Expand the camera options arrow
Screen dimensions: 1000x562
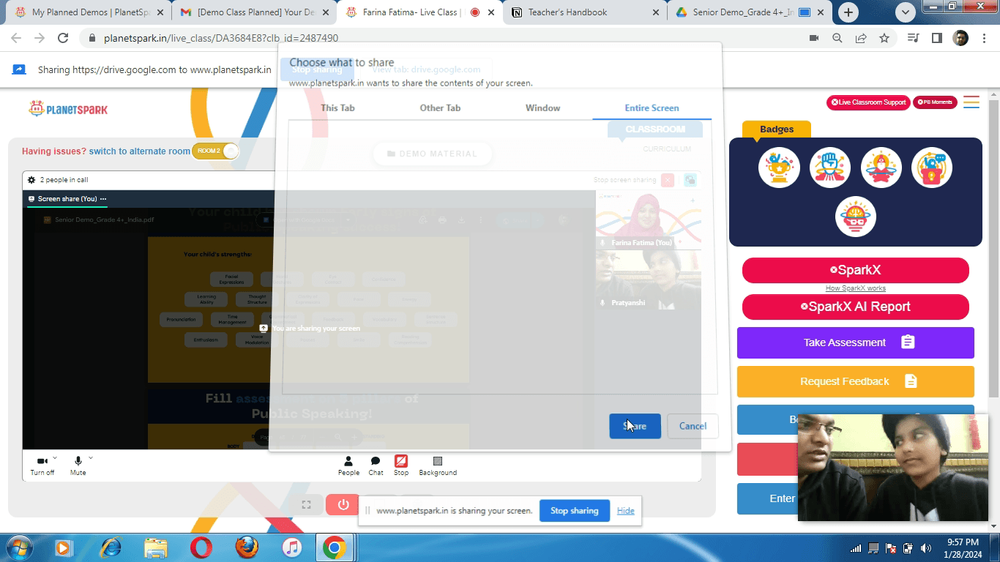pyautogui.click(x=55, y=458)
